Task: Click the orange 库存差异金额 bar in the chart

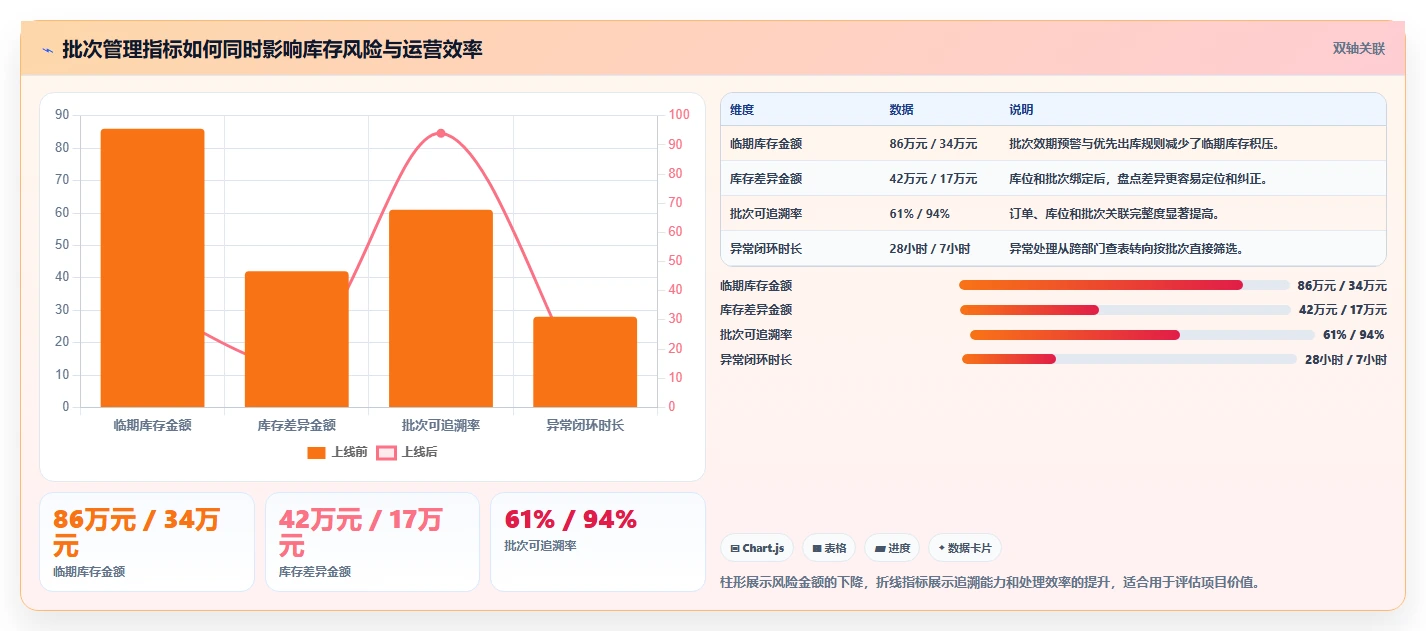Action: [296, 339]
